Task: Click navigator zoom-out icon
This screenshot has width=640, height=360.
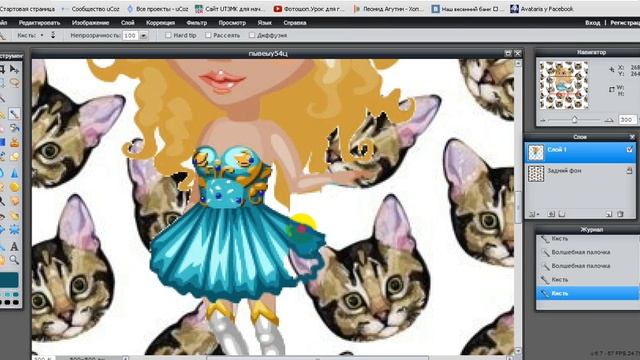Action: 543,120
